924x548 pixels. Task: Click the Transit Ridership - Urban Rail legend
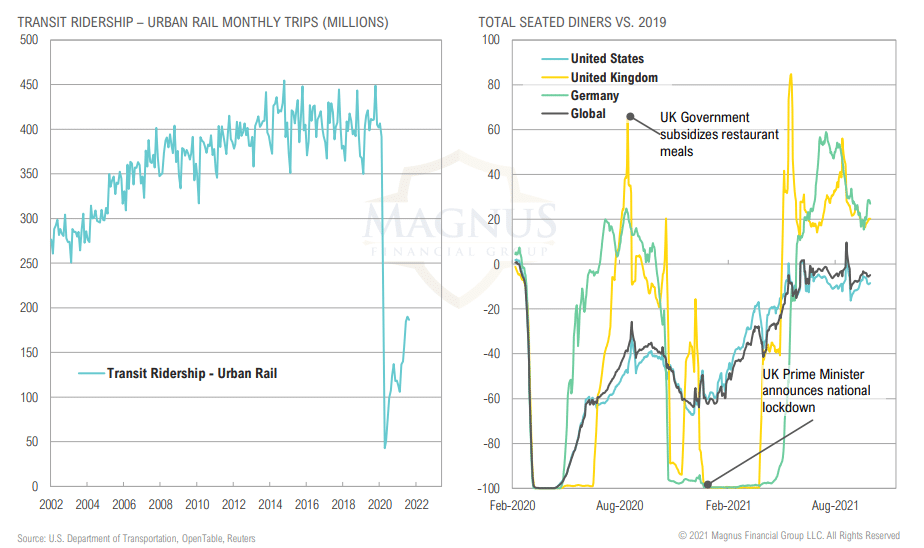[177, 373]
